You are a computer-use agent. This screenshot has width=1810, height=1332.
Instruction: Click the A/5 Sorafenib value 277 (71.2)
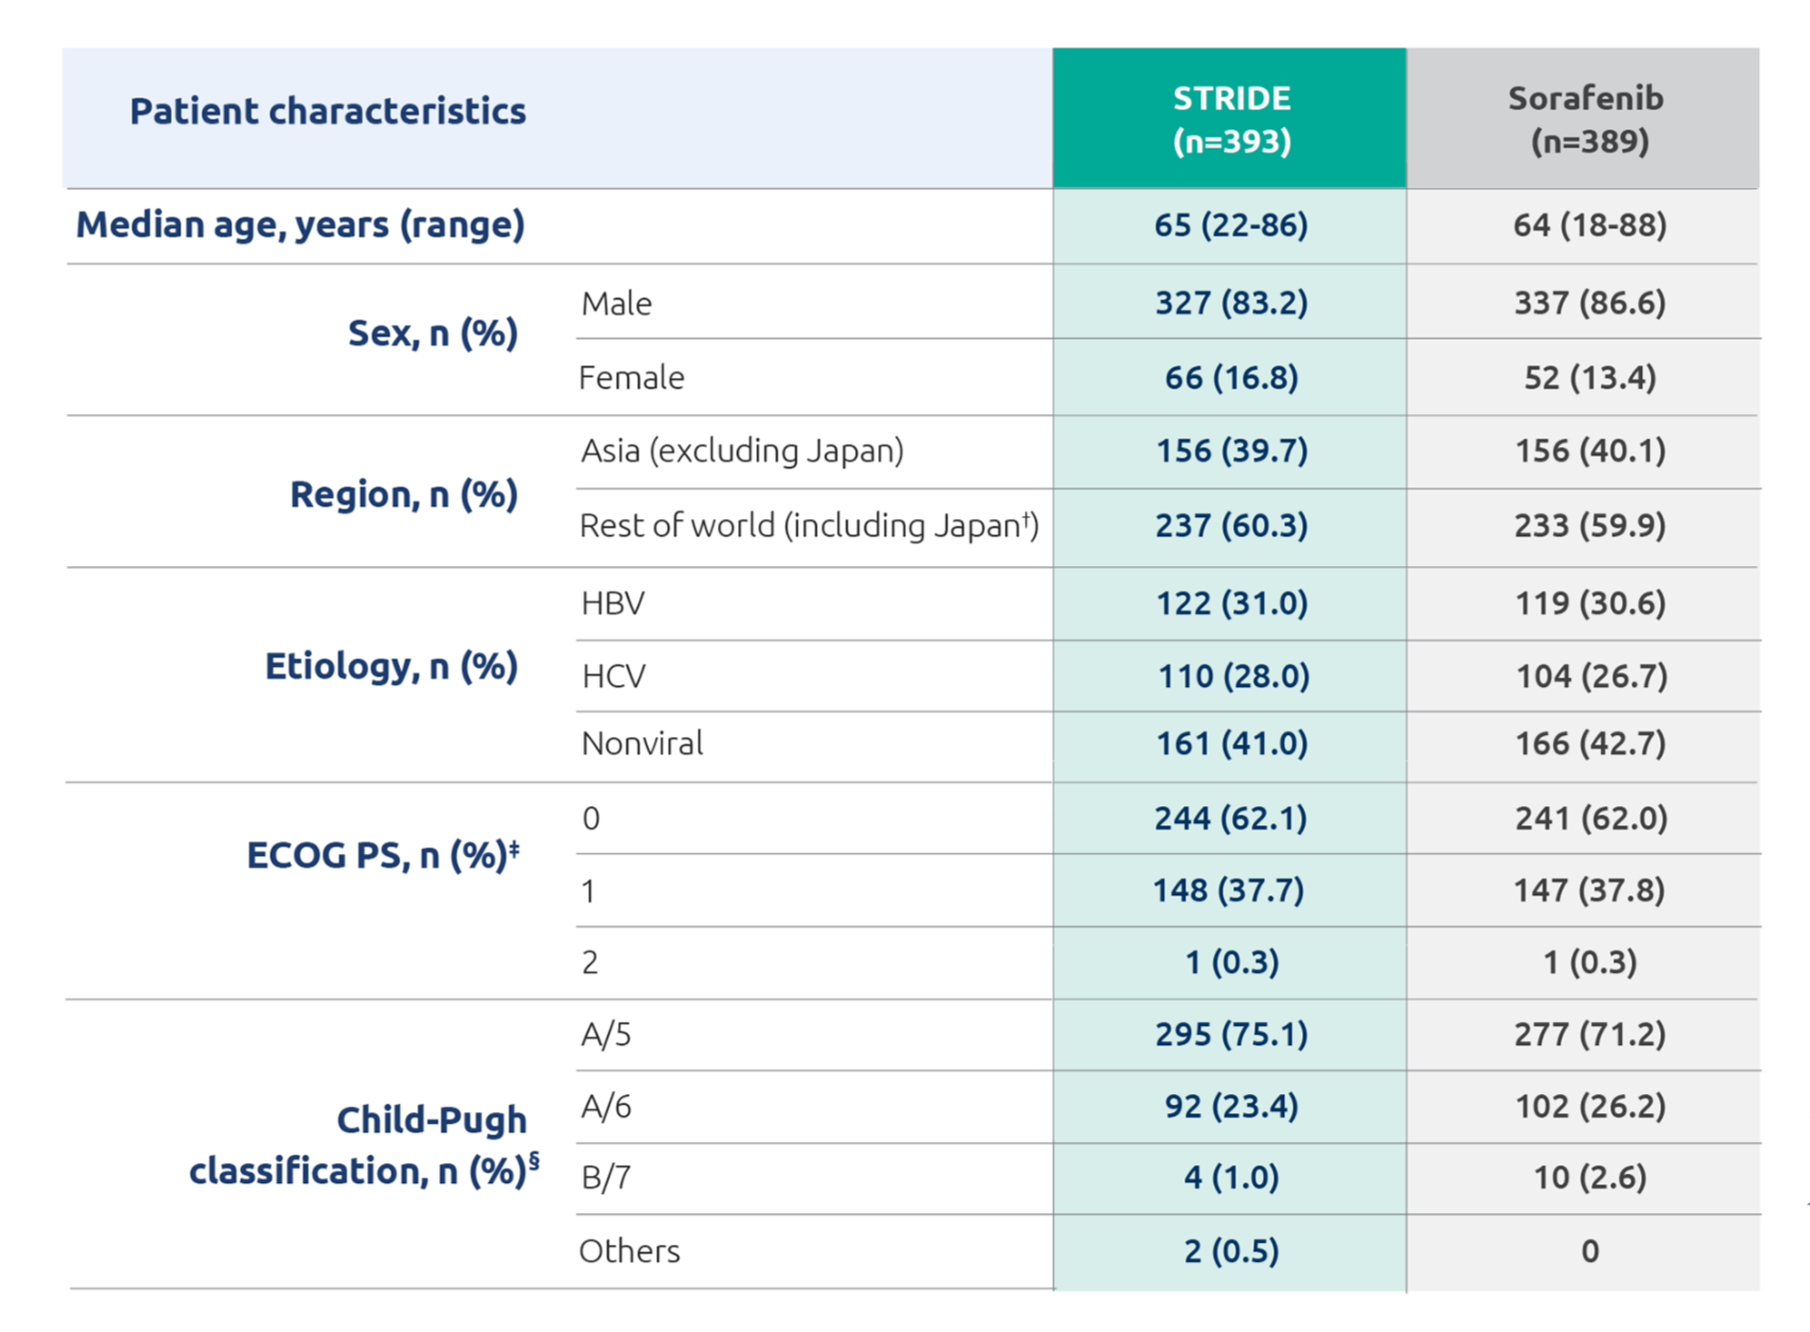pyautogui.click(x=1590, y=1033)
